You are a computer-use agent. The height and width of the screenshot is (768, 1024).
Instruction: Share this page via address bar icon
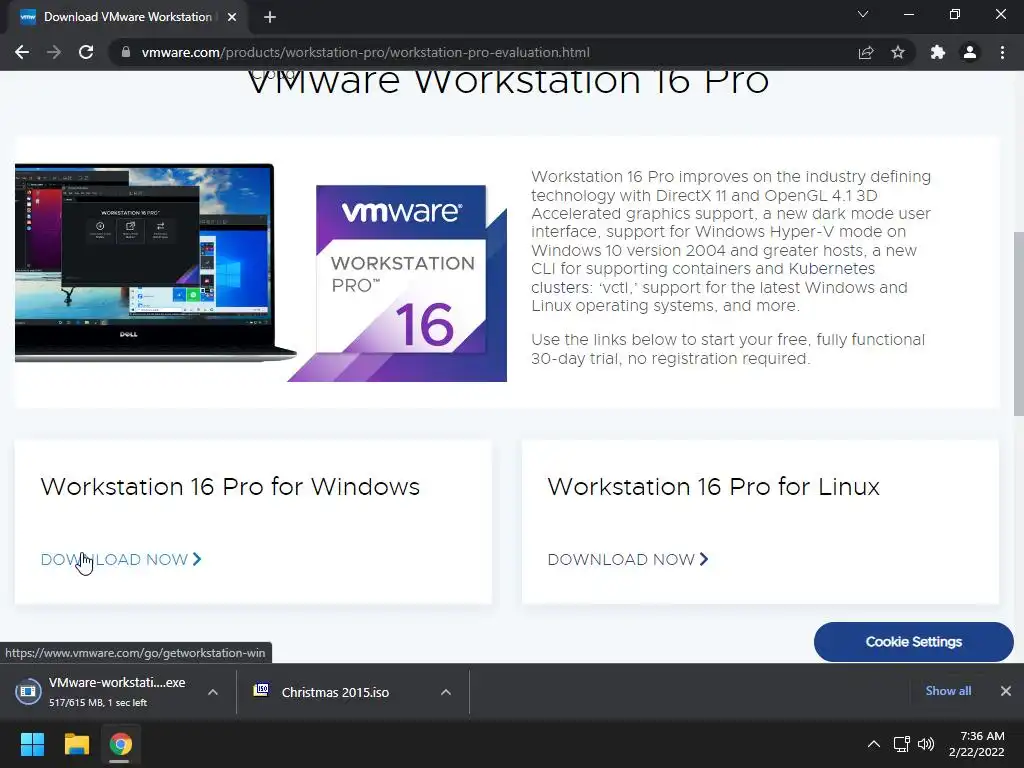pyautogui.click(x=866, y=52)
